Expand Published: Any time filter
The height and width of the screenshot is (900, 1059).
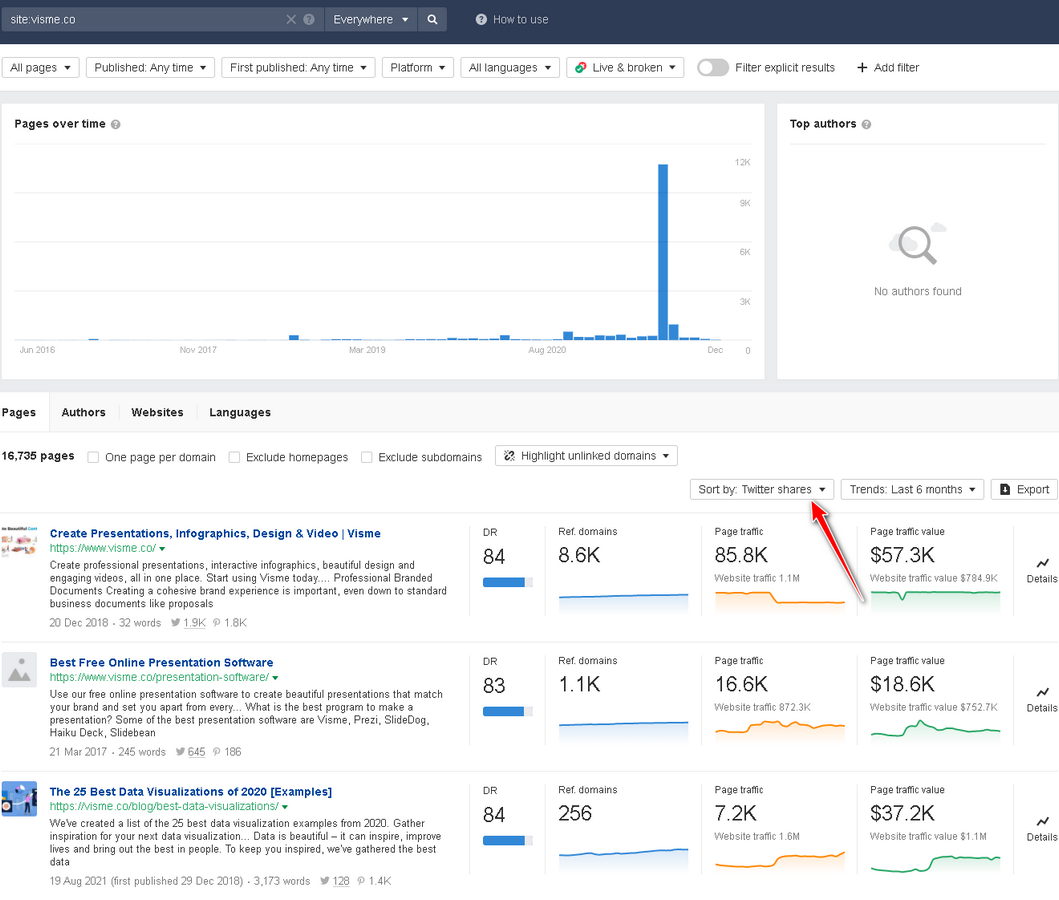150,68
